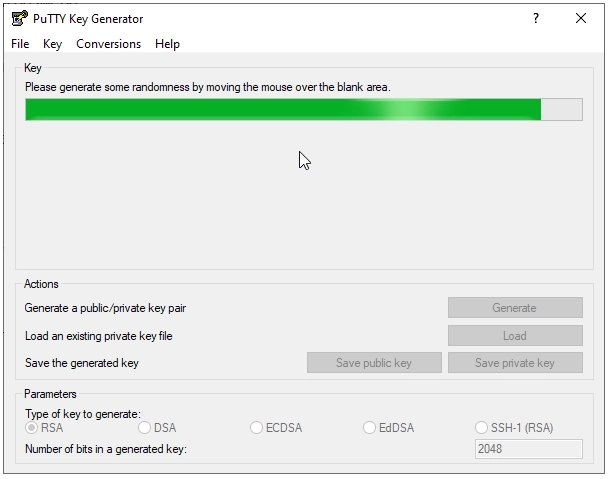Click the number of bits input field
Viewport: 610px width, 479px height.
click(528, 449)
